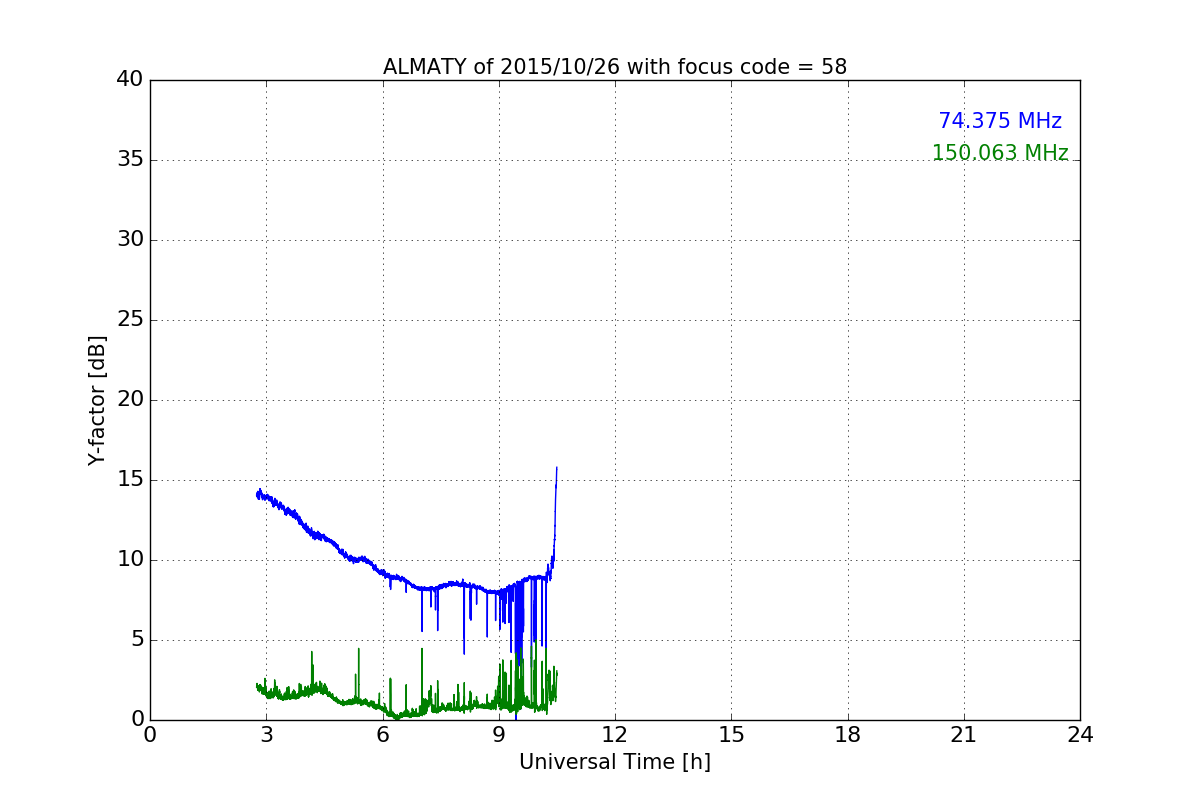Click the x-axis tick label 12
Image resolution: width=1200 pixels, height=800 pixels.
point(615,734)
